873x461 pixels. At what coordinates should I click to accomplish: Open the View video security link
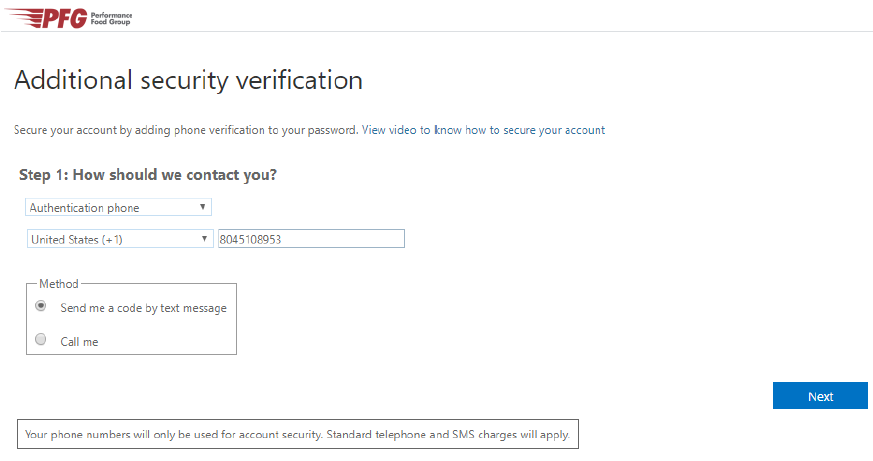[483, 130]
